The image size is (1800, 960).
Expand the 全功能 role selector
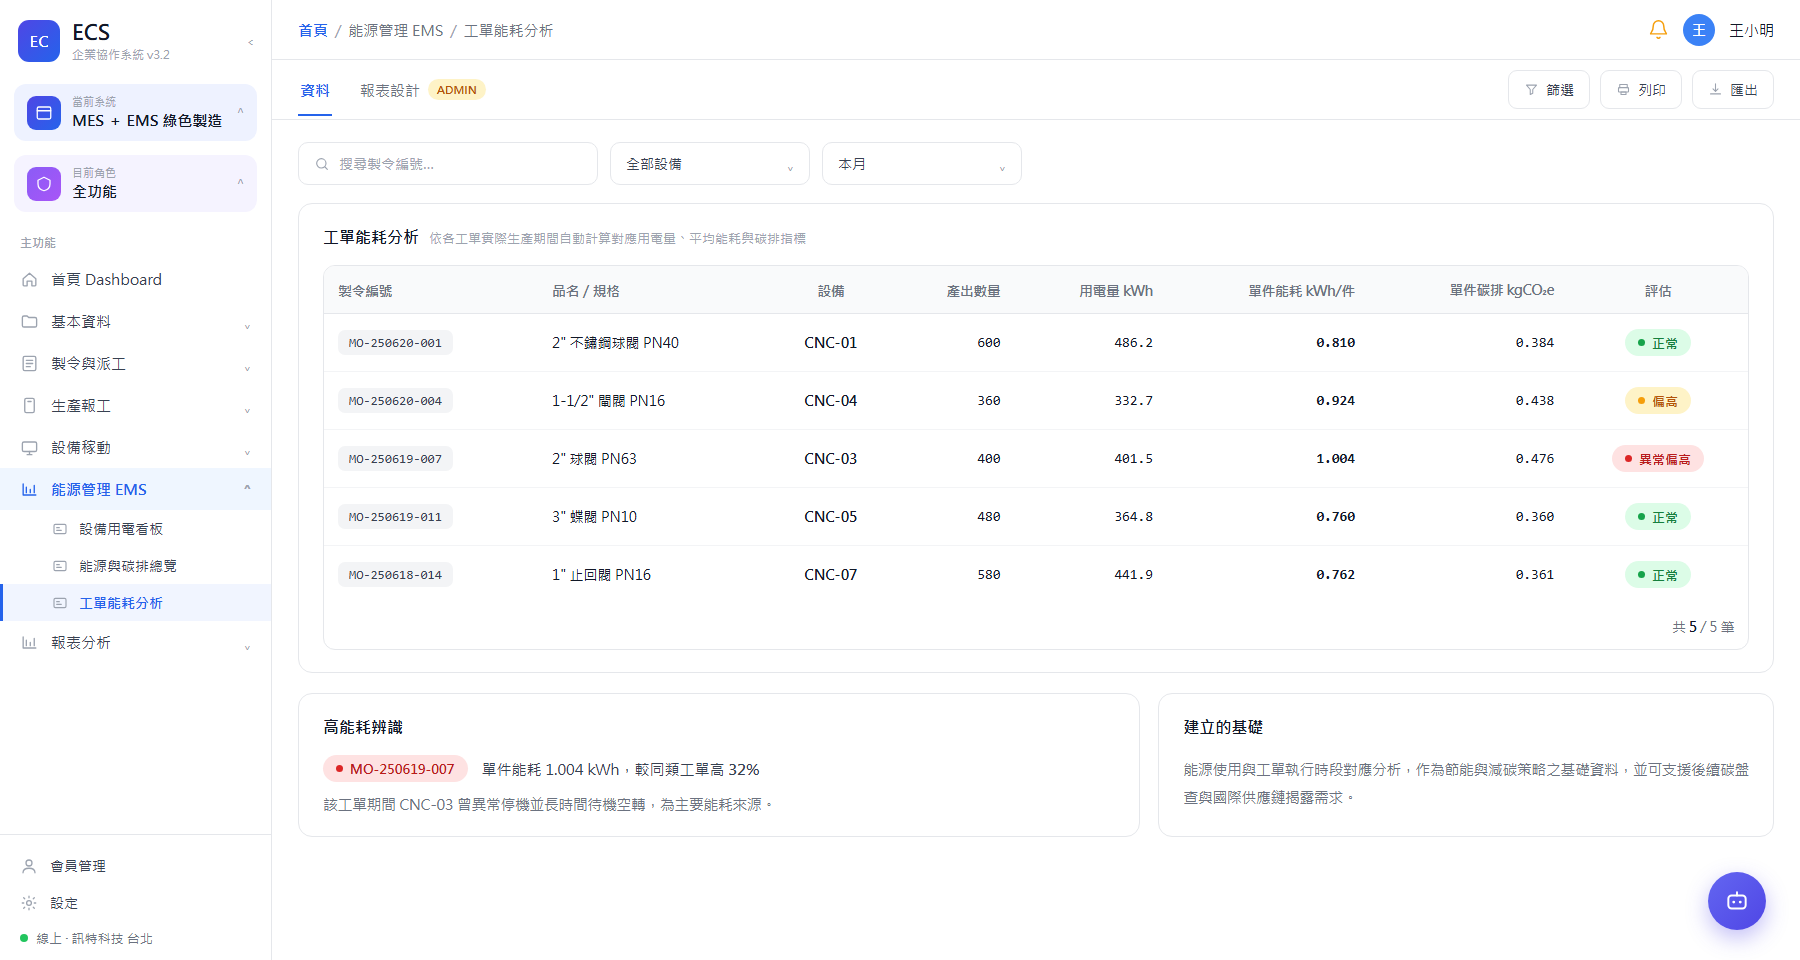pyautogui.click(x=136, y=184)
